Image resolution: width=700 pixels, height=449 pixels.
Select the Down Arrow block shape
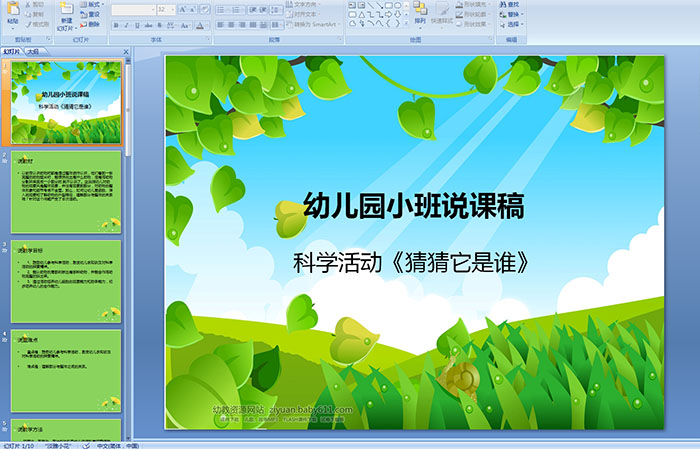(x=398, y=15)
